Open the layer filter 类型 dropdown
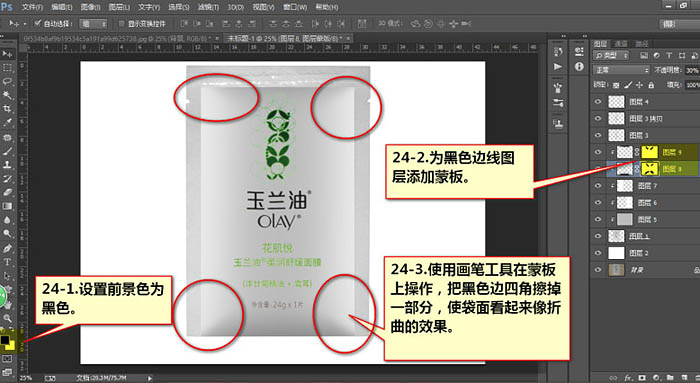 (611, 55)
